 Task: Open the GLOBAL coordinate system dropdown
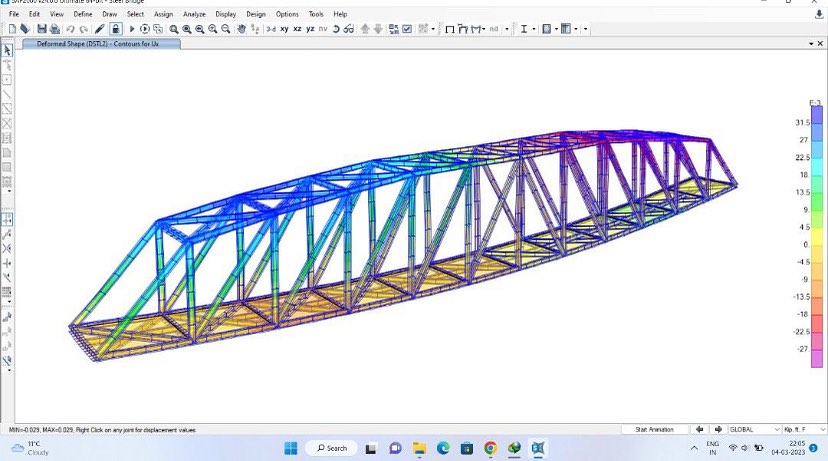[x=753, y=429]
